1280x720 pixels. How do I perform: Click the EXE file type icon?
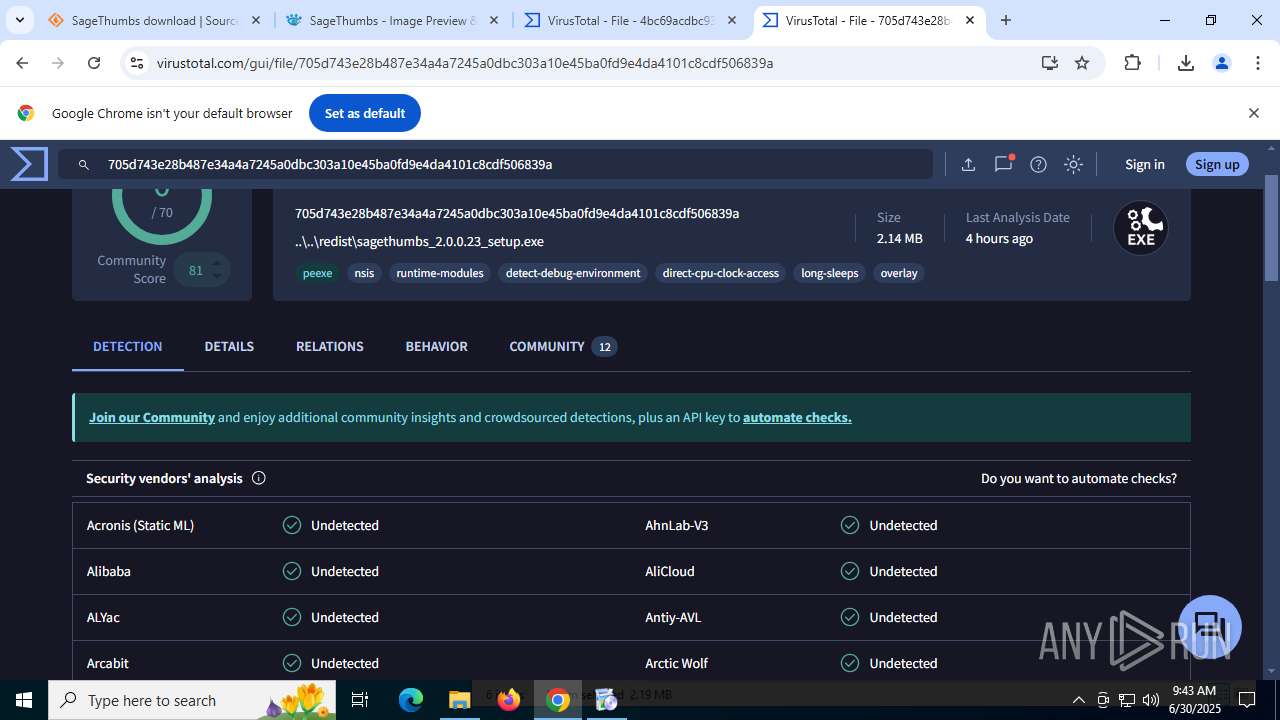[1141, 228]
